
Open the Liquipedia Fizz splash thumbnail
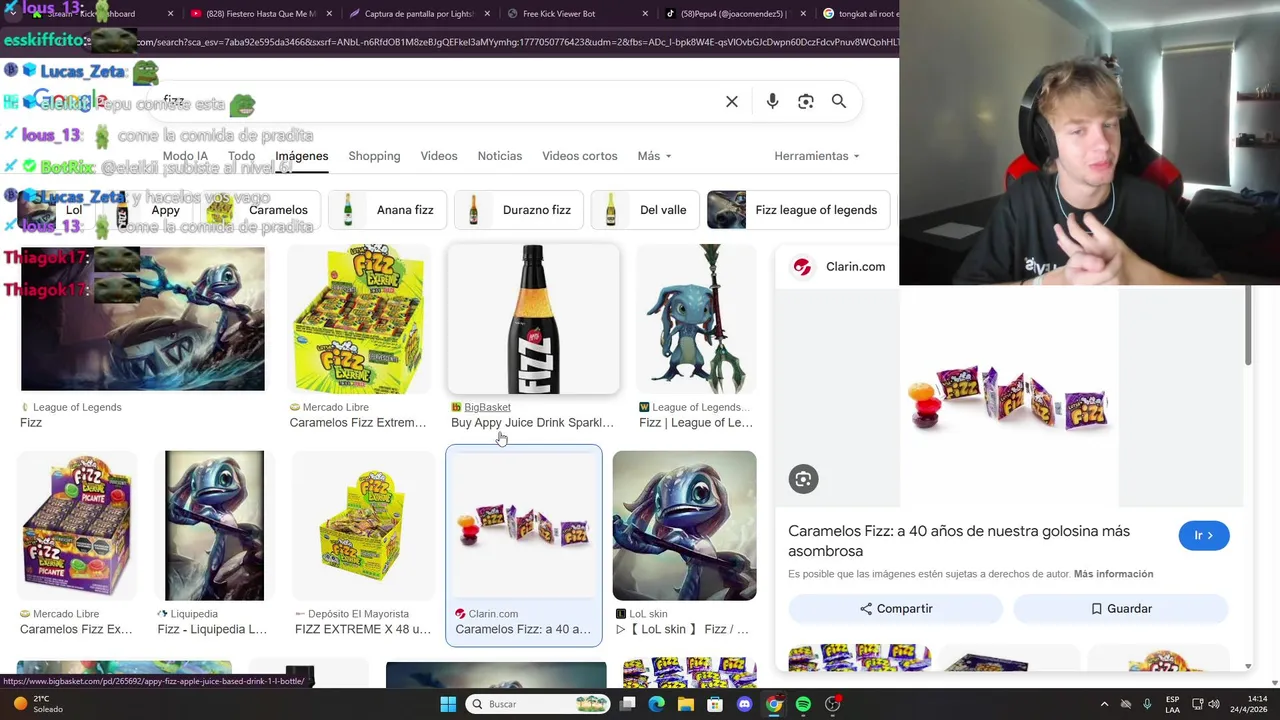coord(214,525)
